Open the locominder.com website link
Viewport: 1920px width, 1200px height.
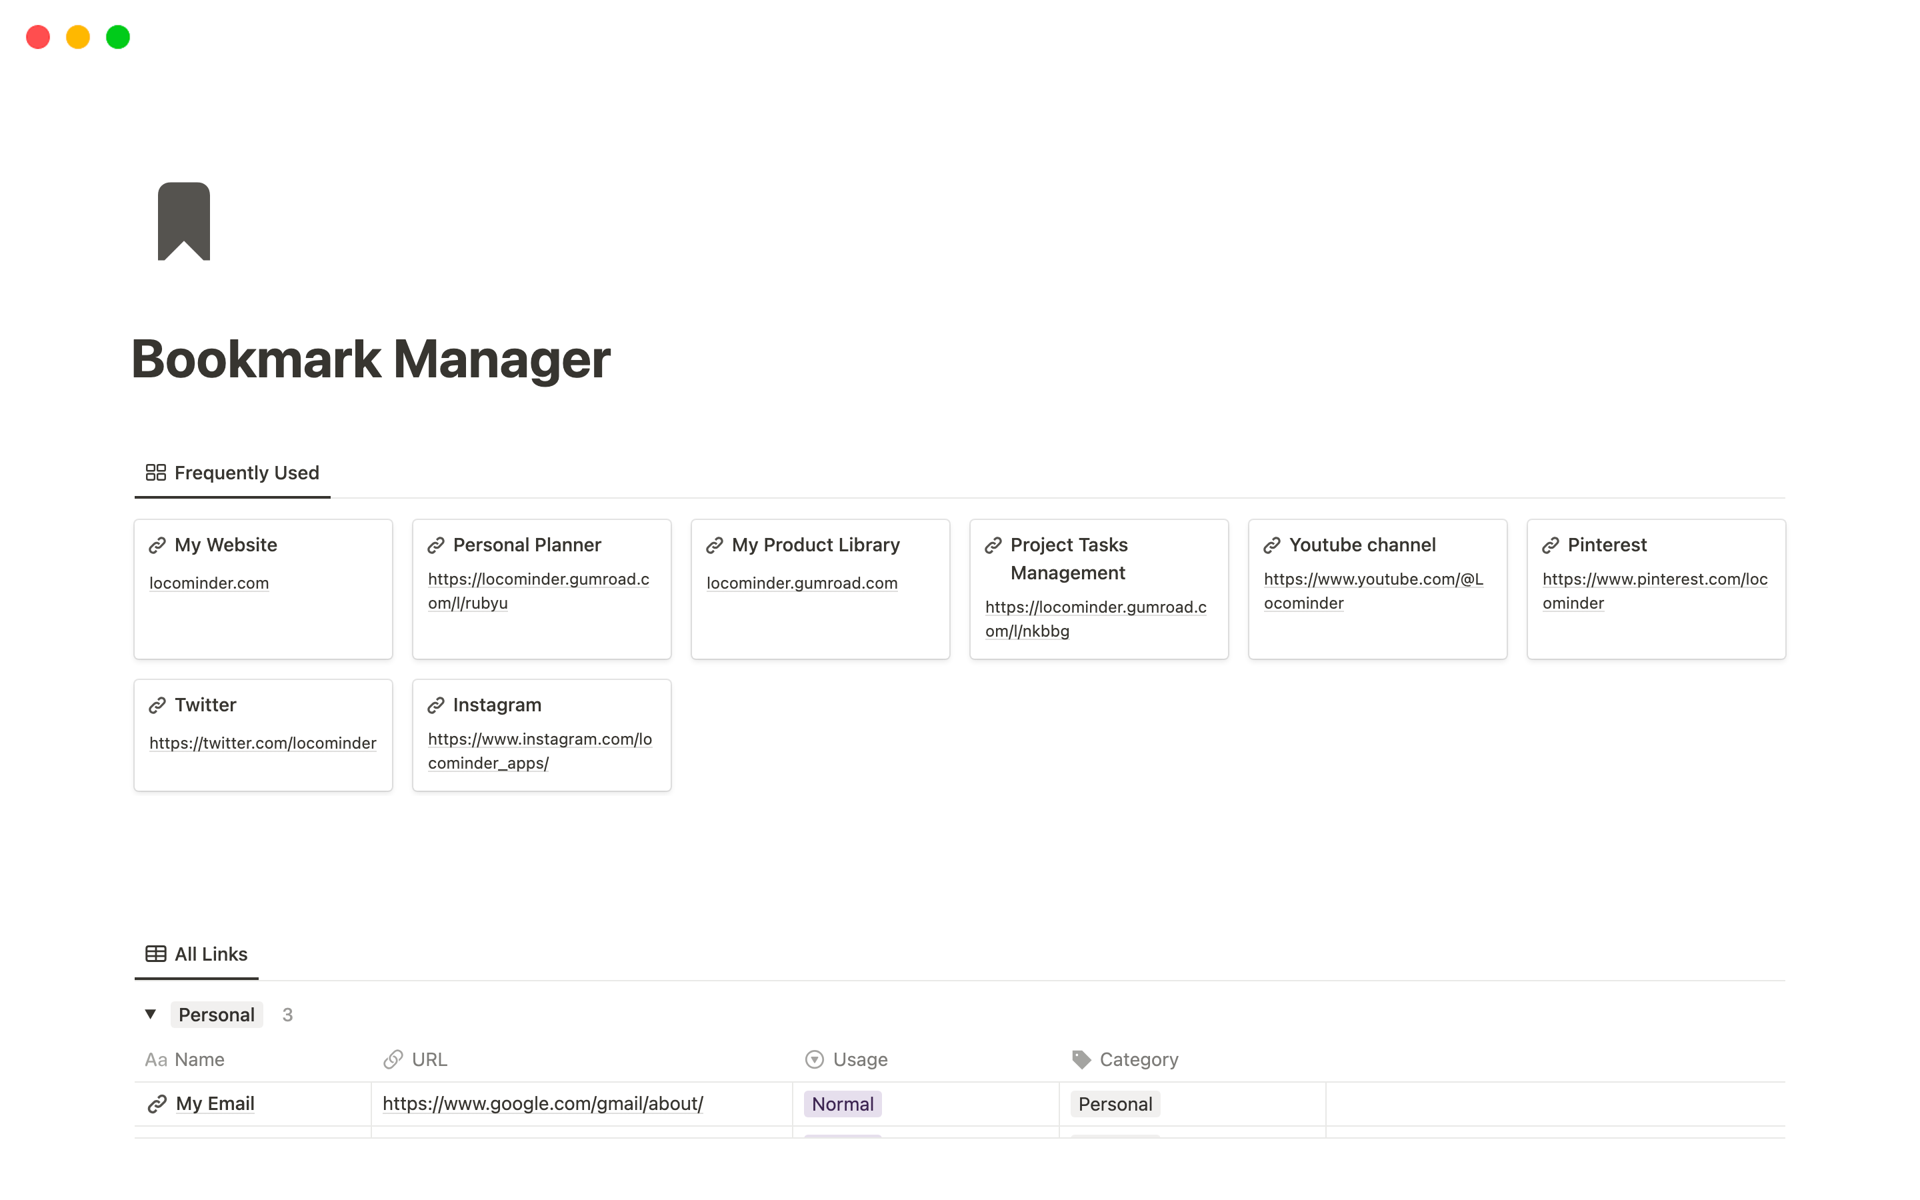click(x=209, y=583)
